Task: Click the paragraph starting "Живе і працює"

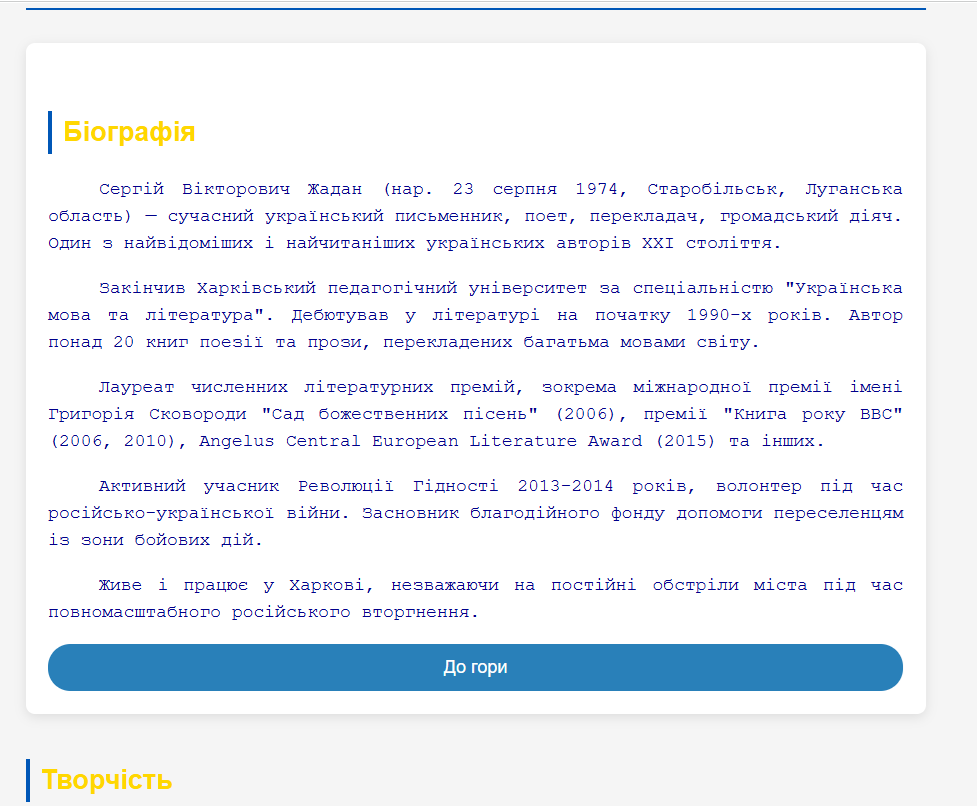Action: point(475,598)
